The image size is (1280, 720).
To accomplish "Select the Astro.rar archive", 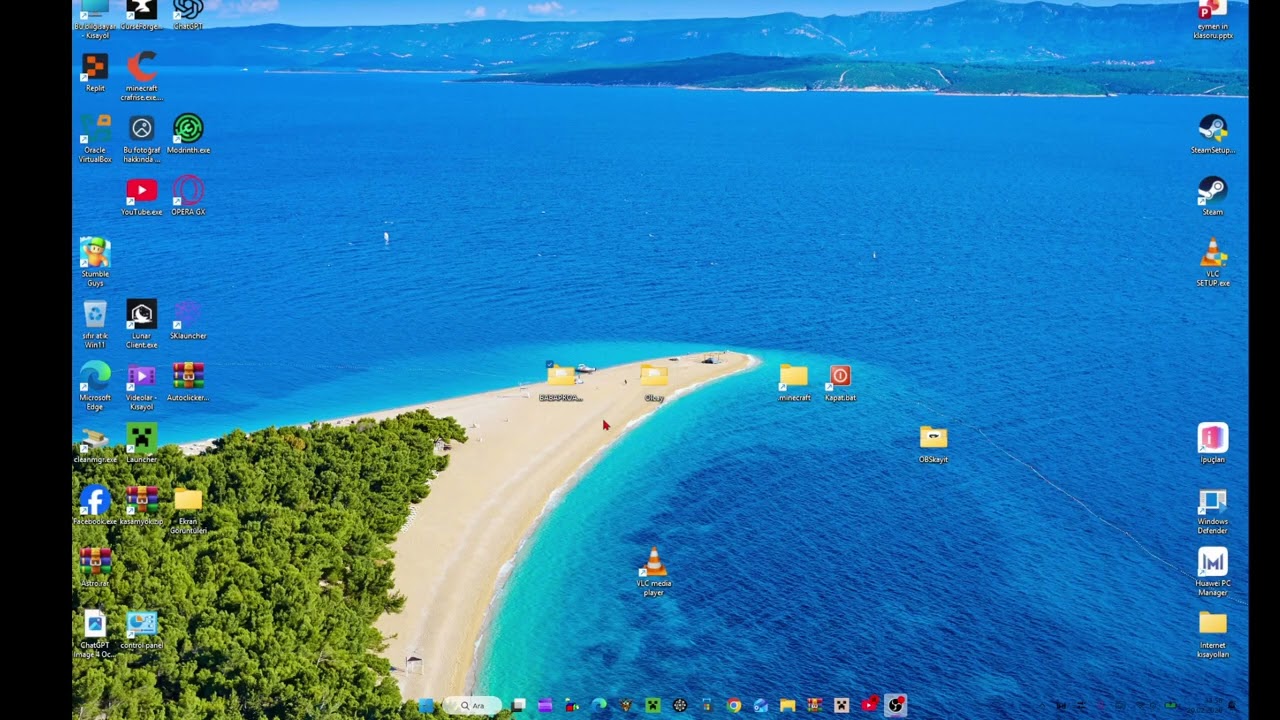I will (x=95, y=568).
